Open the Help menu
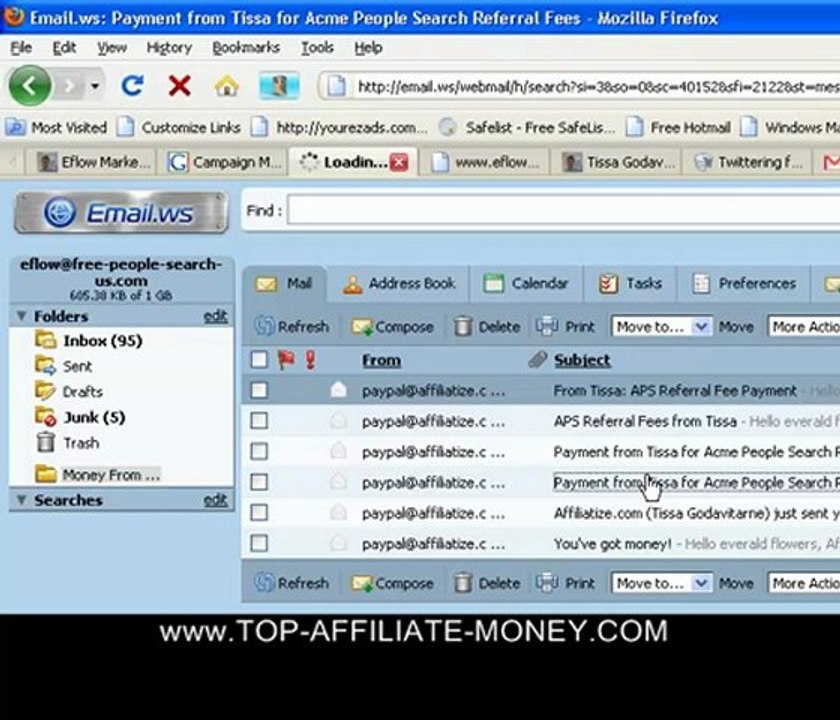The width and height of the screenshot is (840, 720). click(x=368, y=48)
